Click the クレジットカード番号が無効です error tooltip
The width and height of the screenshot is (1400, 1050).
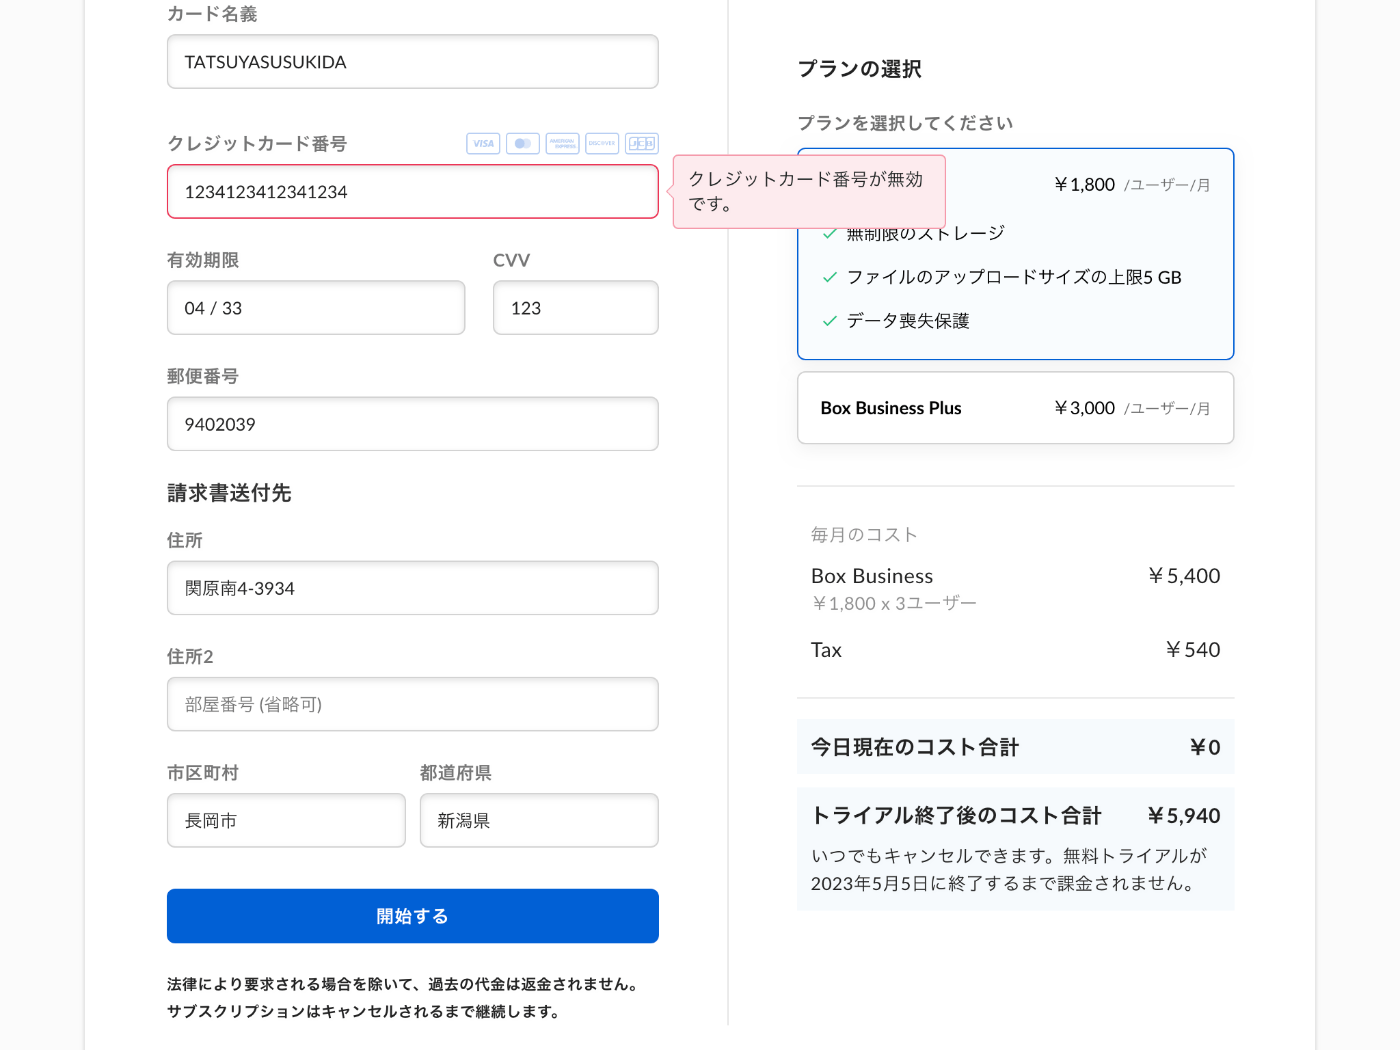(x=809, y=192)
